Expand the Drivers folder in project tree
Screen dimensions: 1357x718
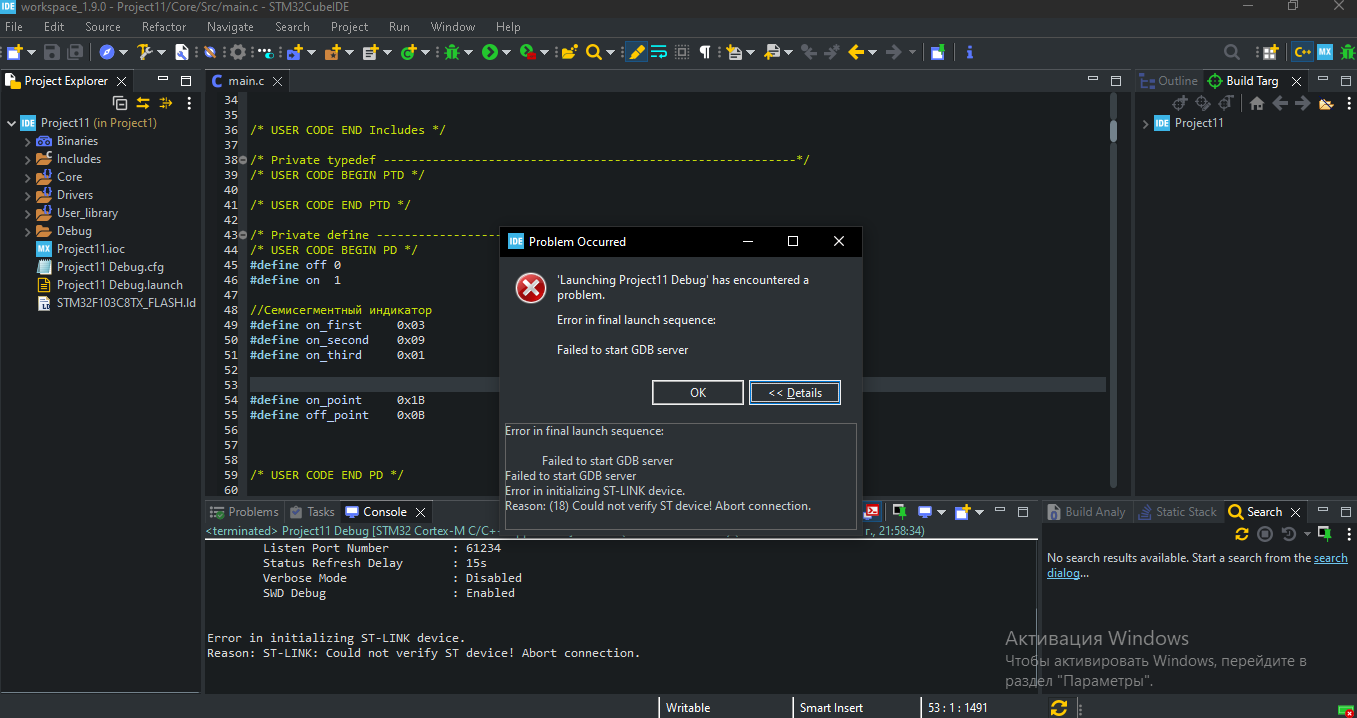pyautogui.click(x=27, y=195)
